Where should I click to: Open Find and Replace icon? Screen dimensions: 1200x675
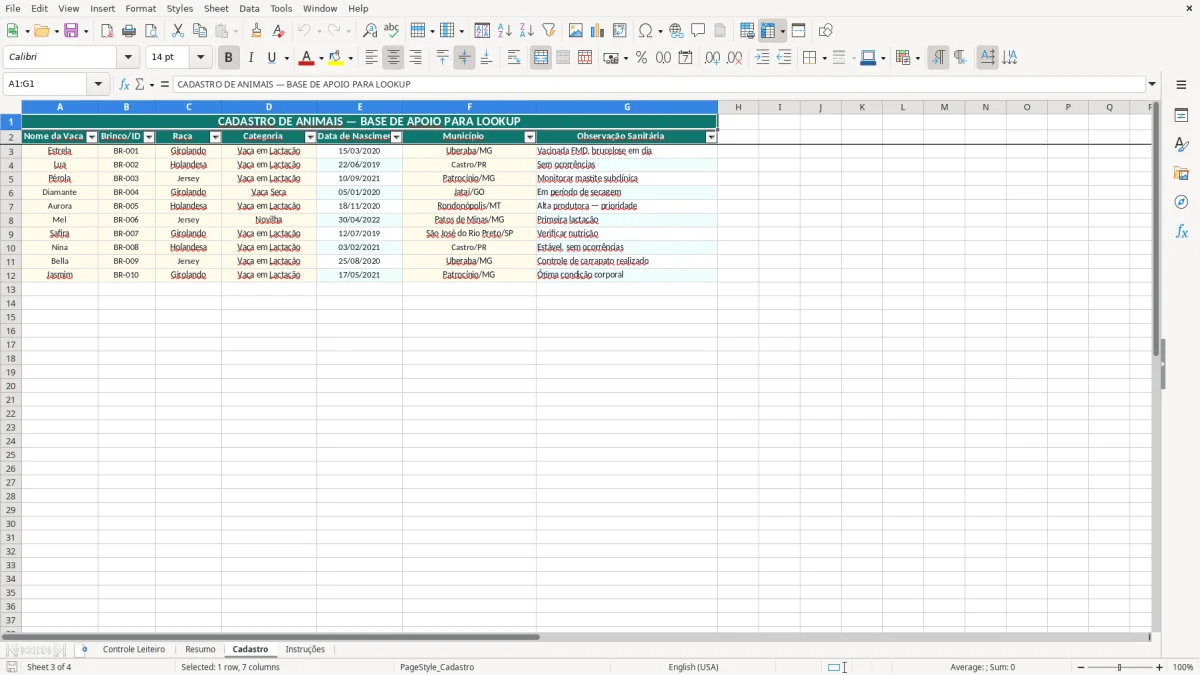(370, 31)
